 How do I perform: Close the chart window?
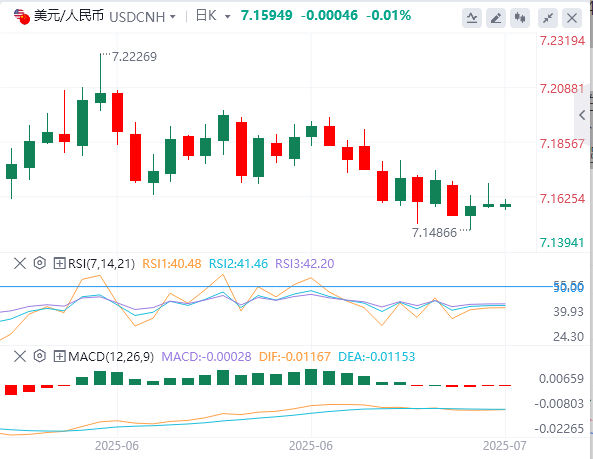click(572, 18)
